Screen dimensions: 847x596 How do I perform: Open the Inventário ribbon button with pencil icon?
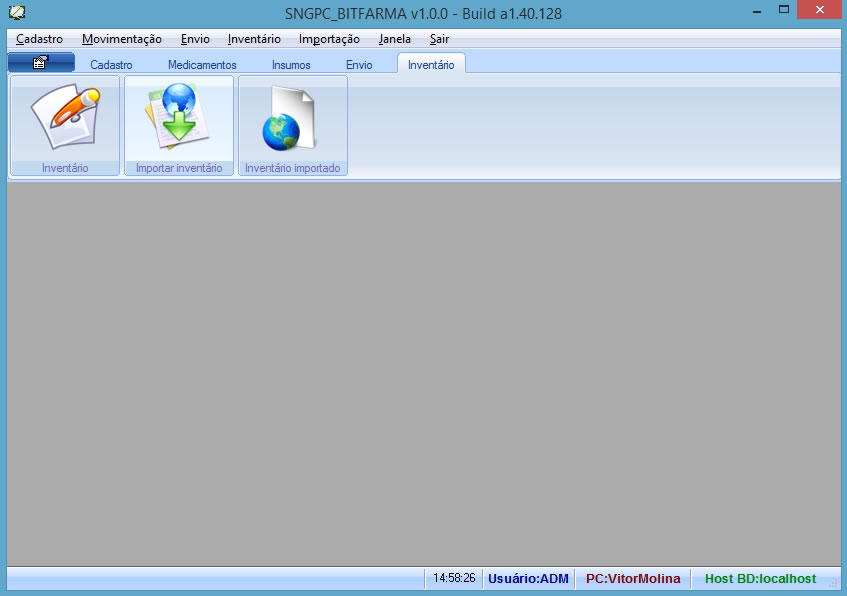[65, 125]
